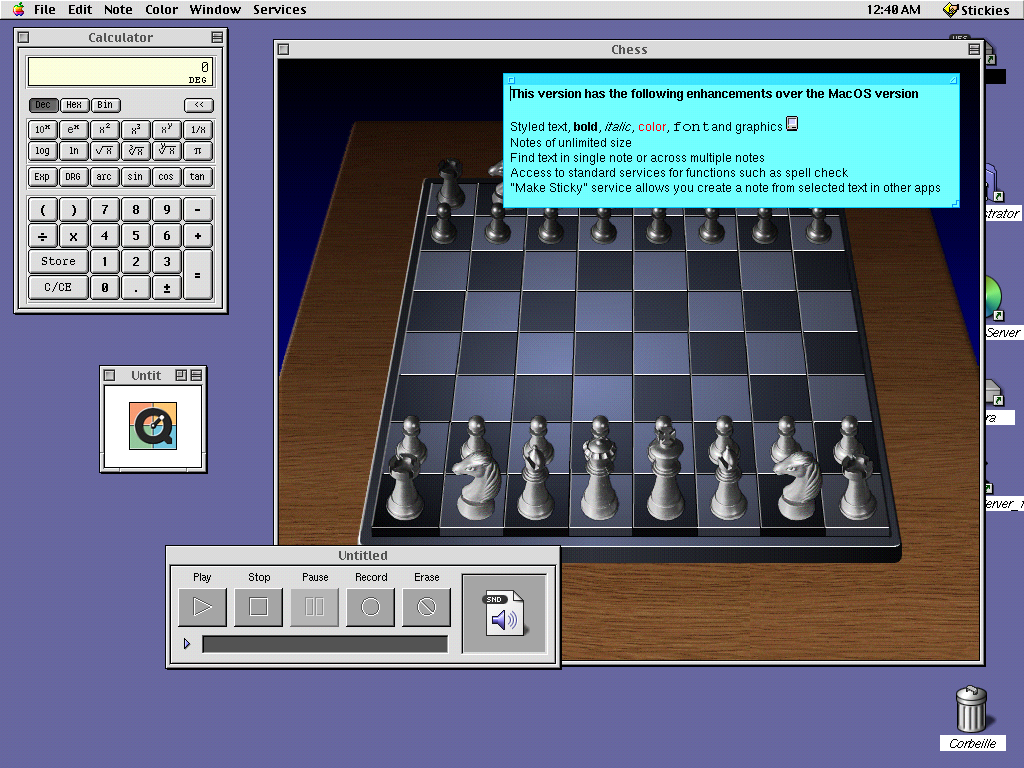
Task: Toggle DRG angle mode key
Action: click(x=73, y=177)
